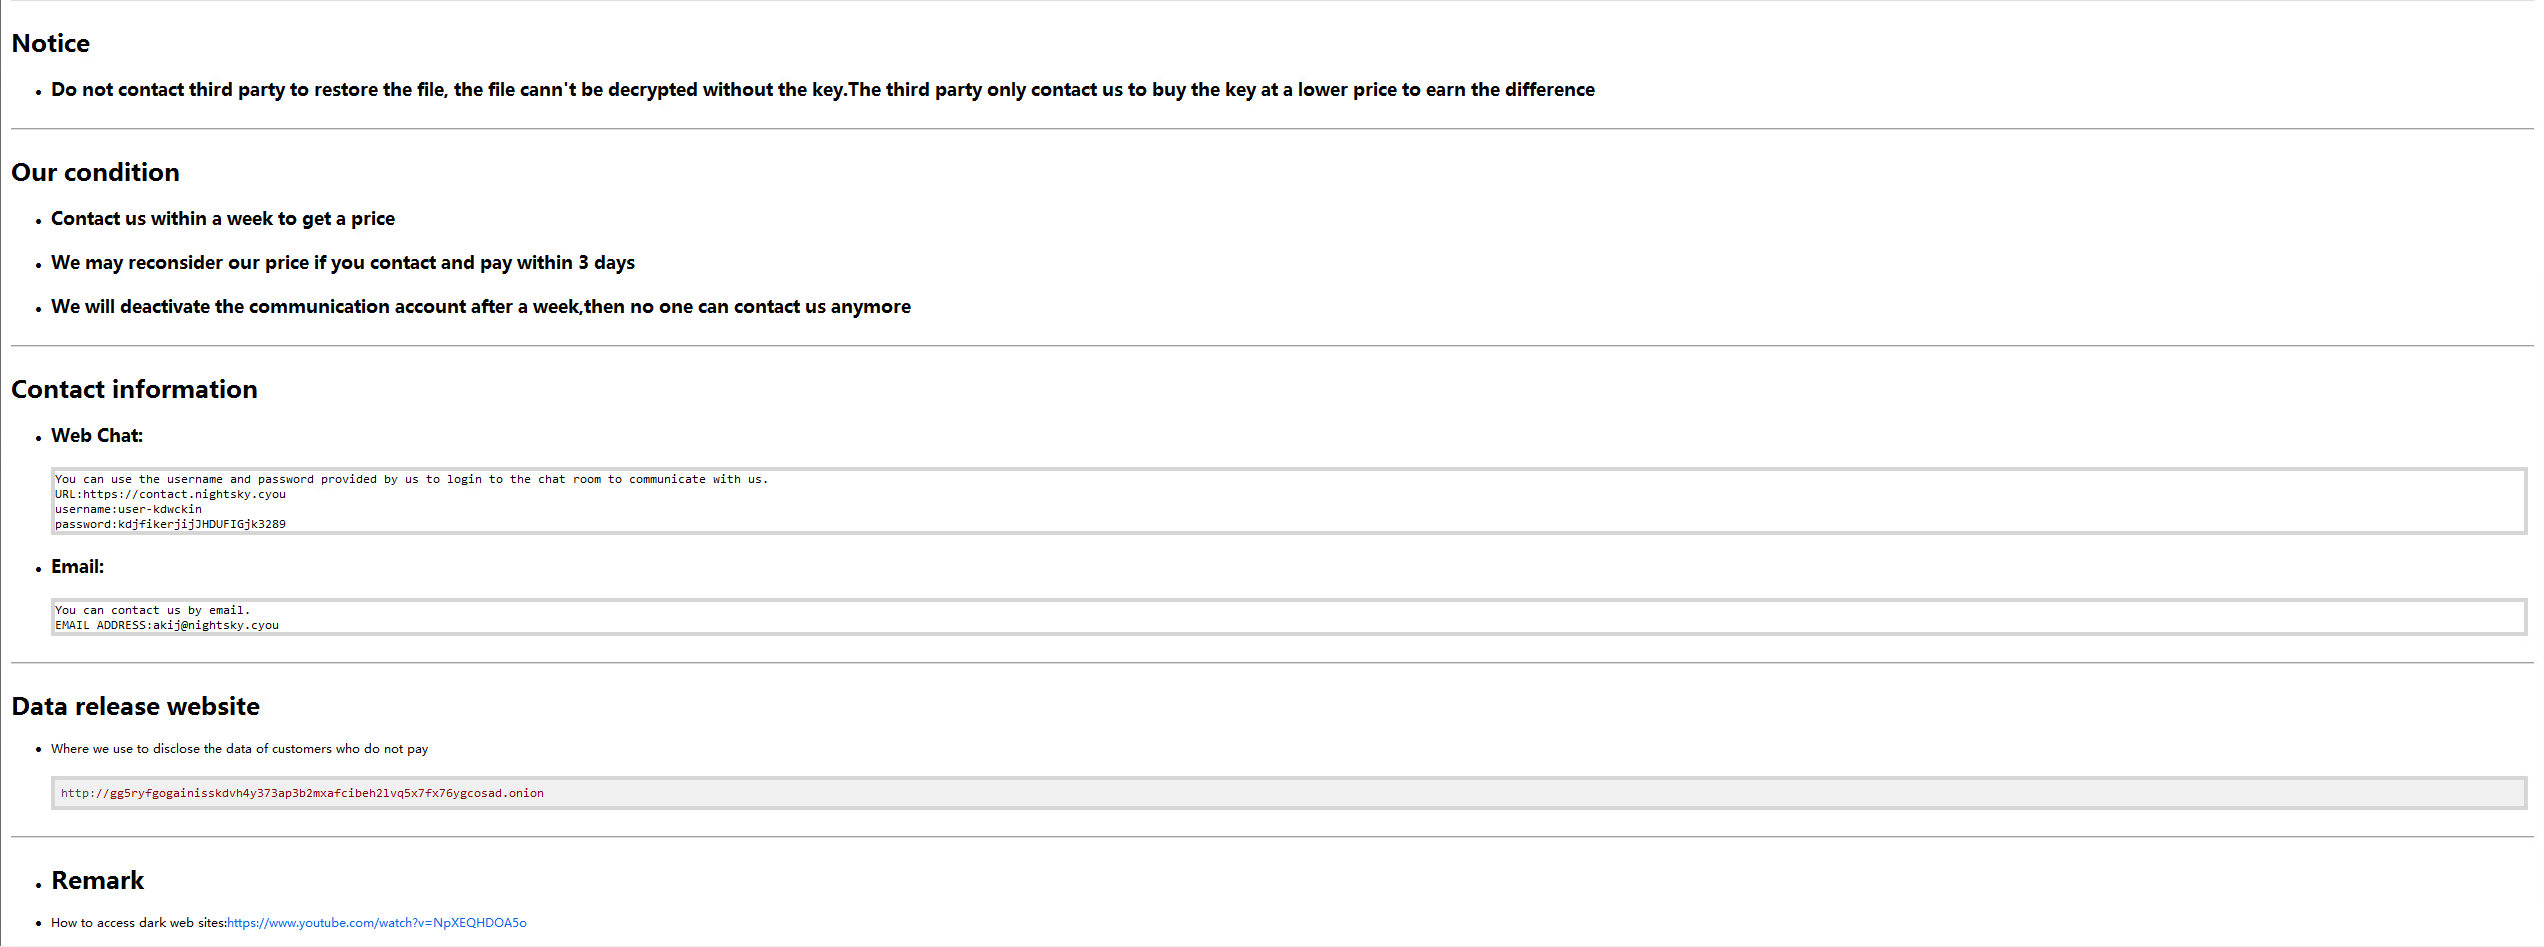
Task: Click the "Email:" bullet label
Action: tap(78, 567)
